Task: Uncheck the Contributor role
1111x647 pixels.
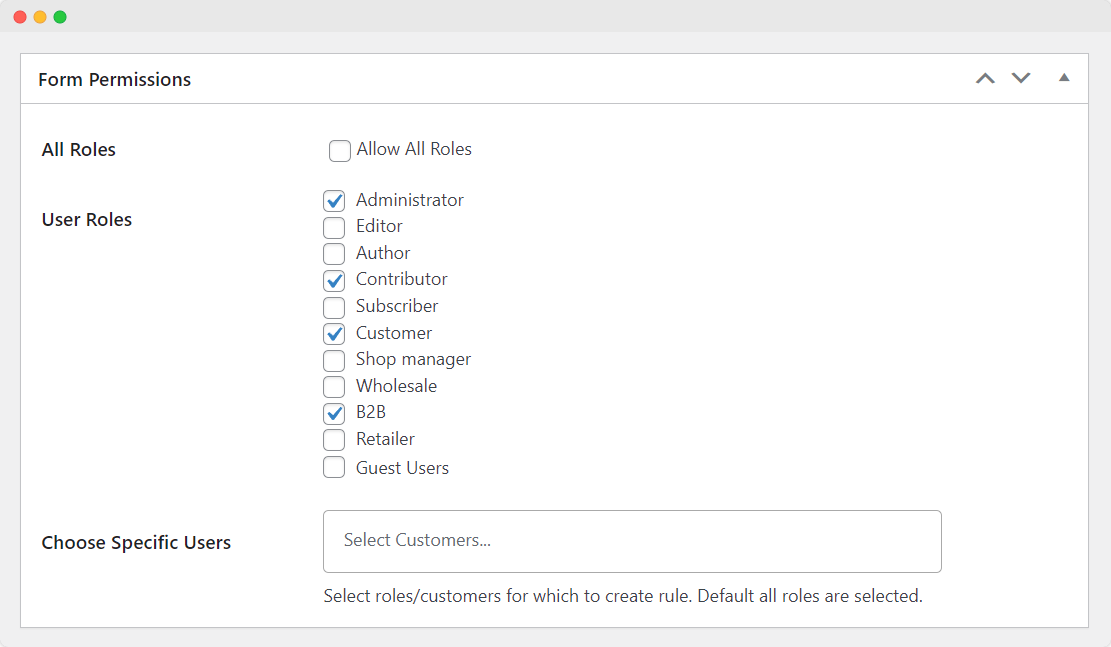Action: (x=334, y=280)
